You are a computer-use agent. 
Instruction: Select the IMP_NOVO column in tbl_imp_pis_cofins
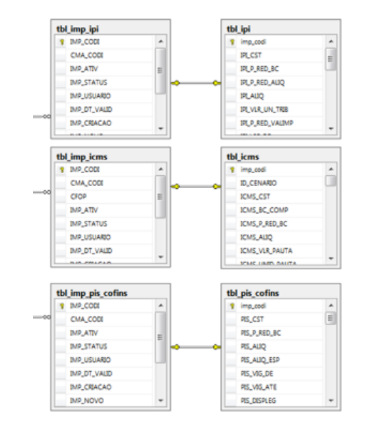tap(104, 401)
